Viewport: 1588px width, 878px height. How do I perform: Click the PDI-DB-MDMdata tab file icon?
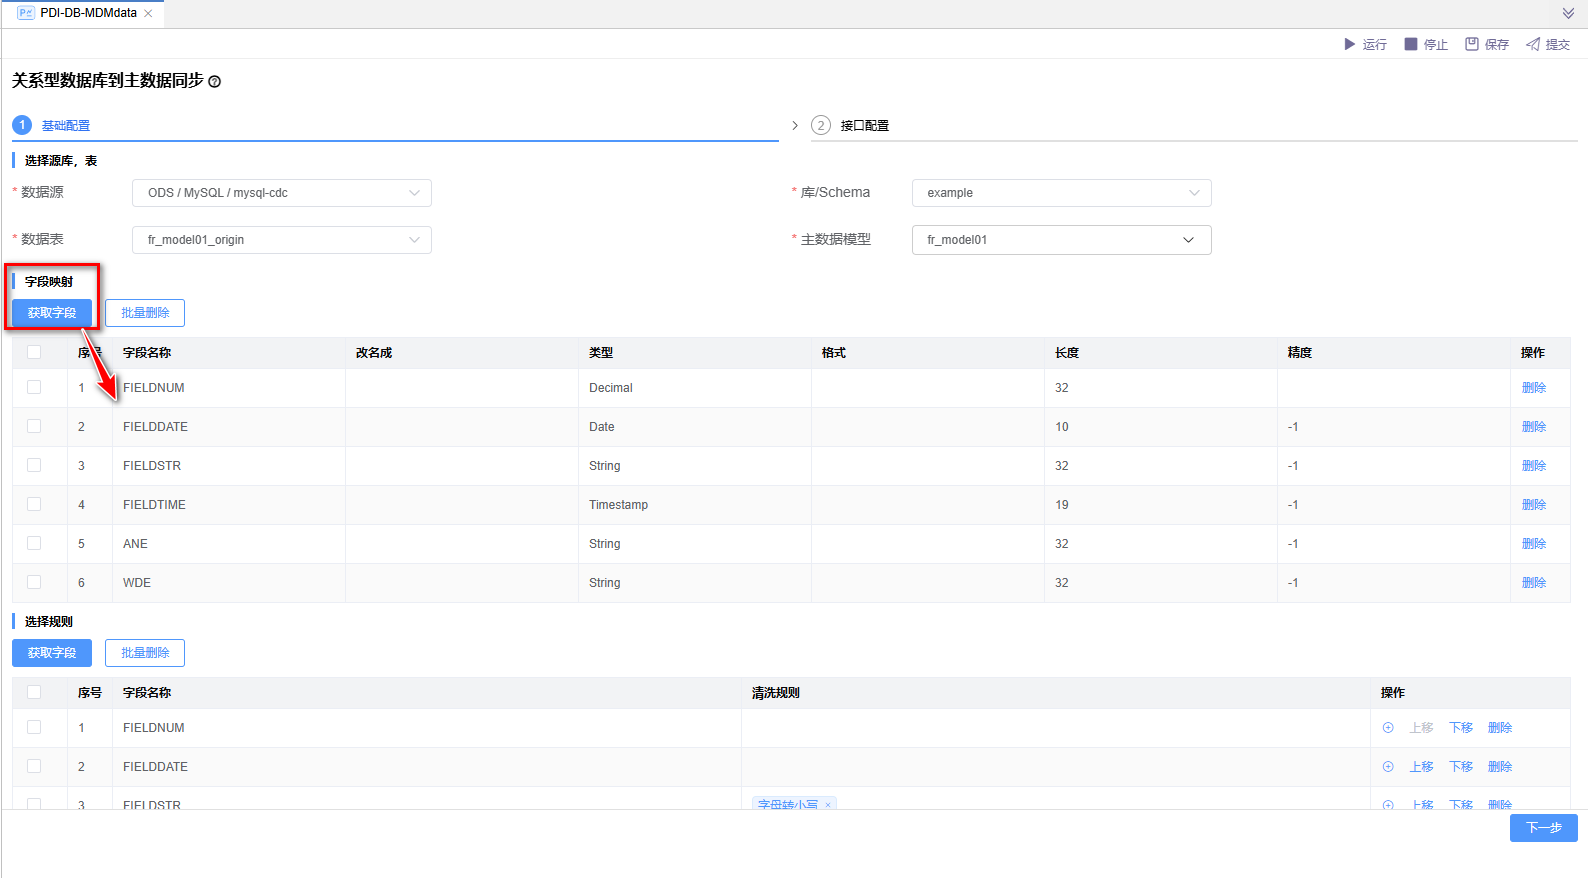[x=26, y=13]
